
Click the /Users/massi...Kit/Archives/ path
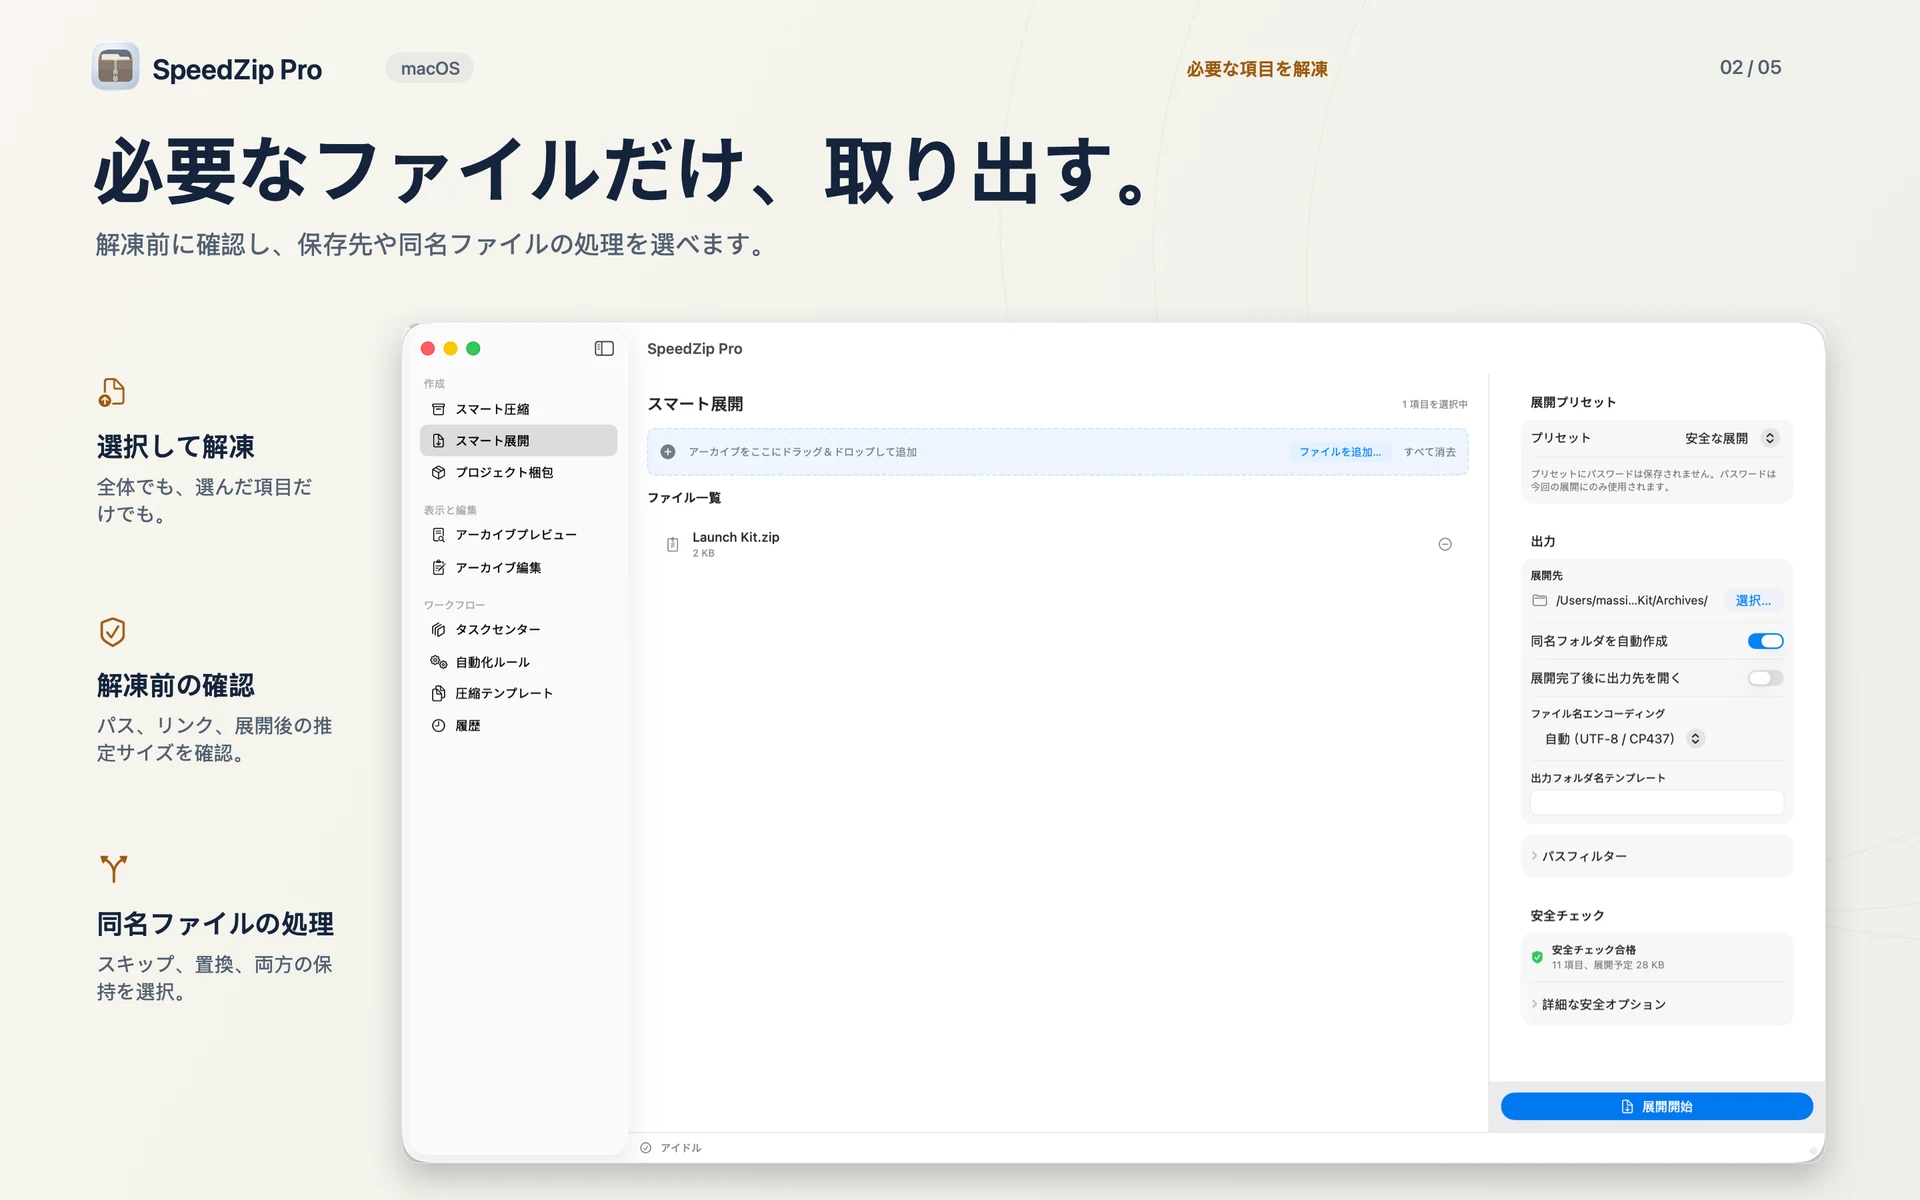click(1631, 600)
